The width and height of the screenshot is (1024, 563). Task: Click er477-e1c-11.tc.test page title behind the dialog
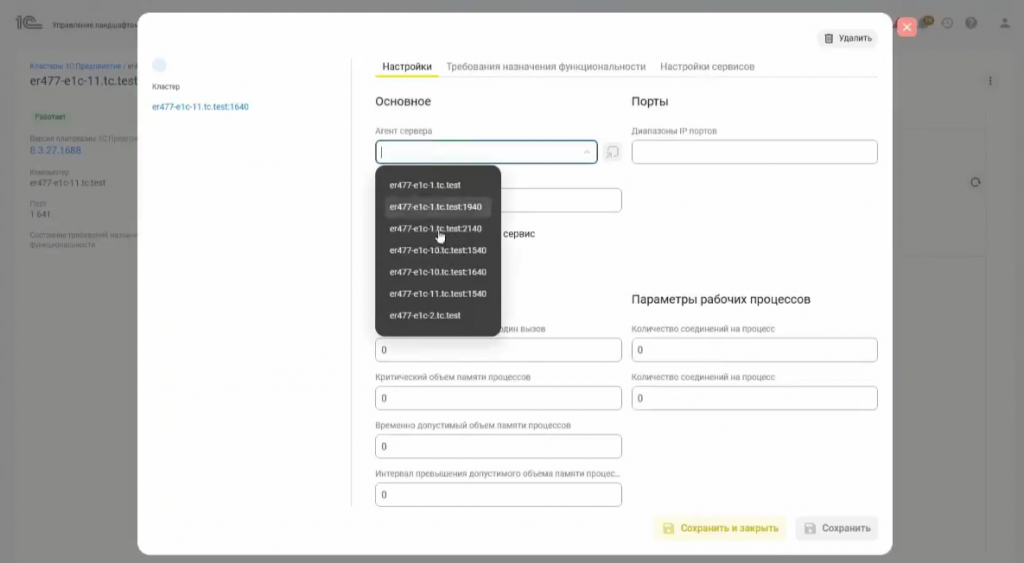[x=84, y=81]
